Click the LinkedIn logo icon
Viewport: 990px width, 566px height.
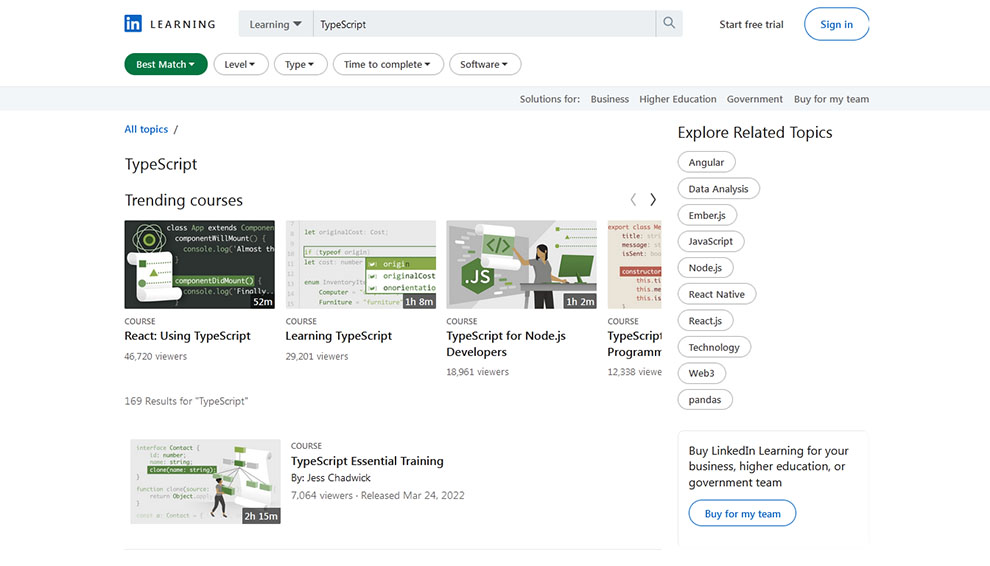pos(133,24)
